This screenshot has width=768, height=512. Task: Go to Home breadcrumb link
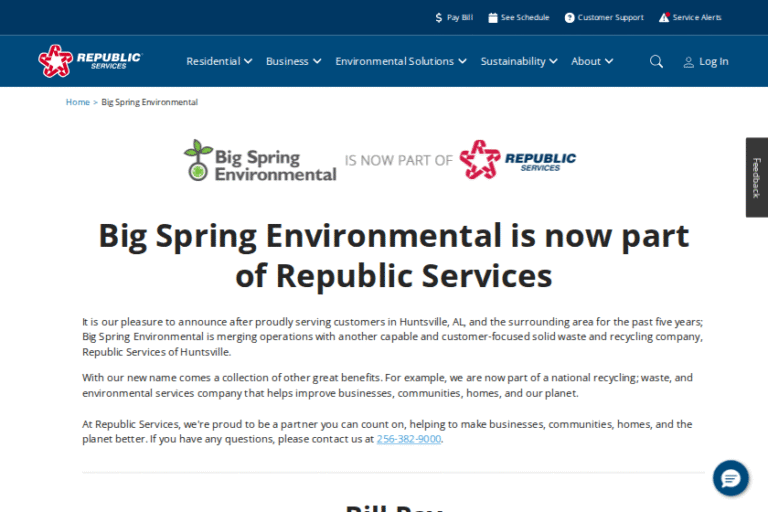(77, 102)
